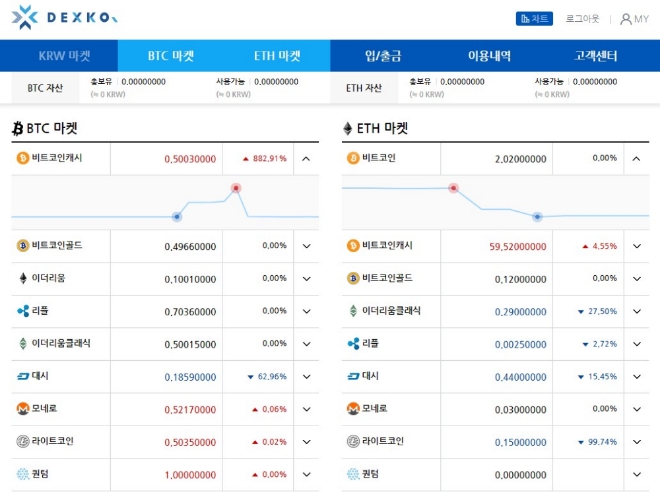
Task: Click 퀀텀 coin icon in ETH market
Action: pyautogui.click(x=353, y=474)
